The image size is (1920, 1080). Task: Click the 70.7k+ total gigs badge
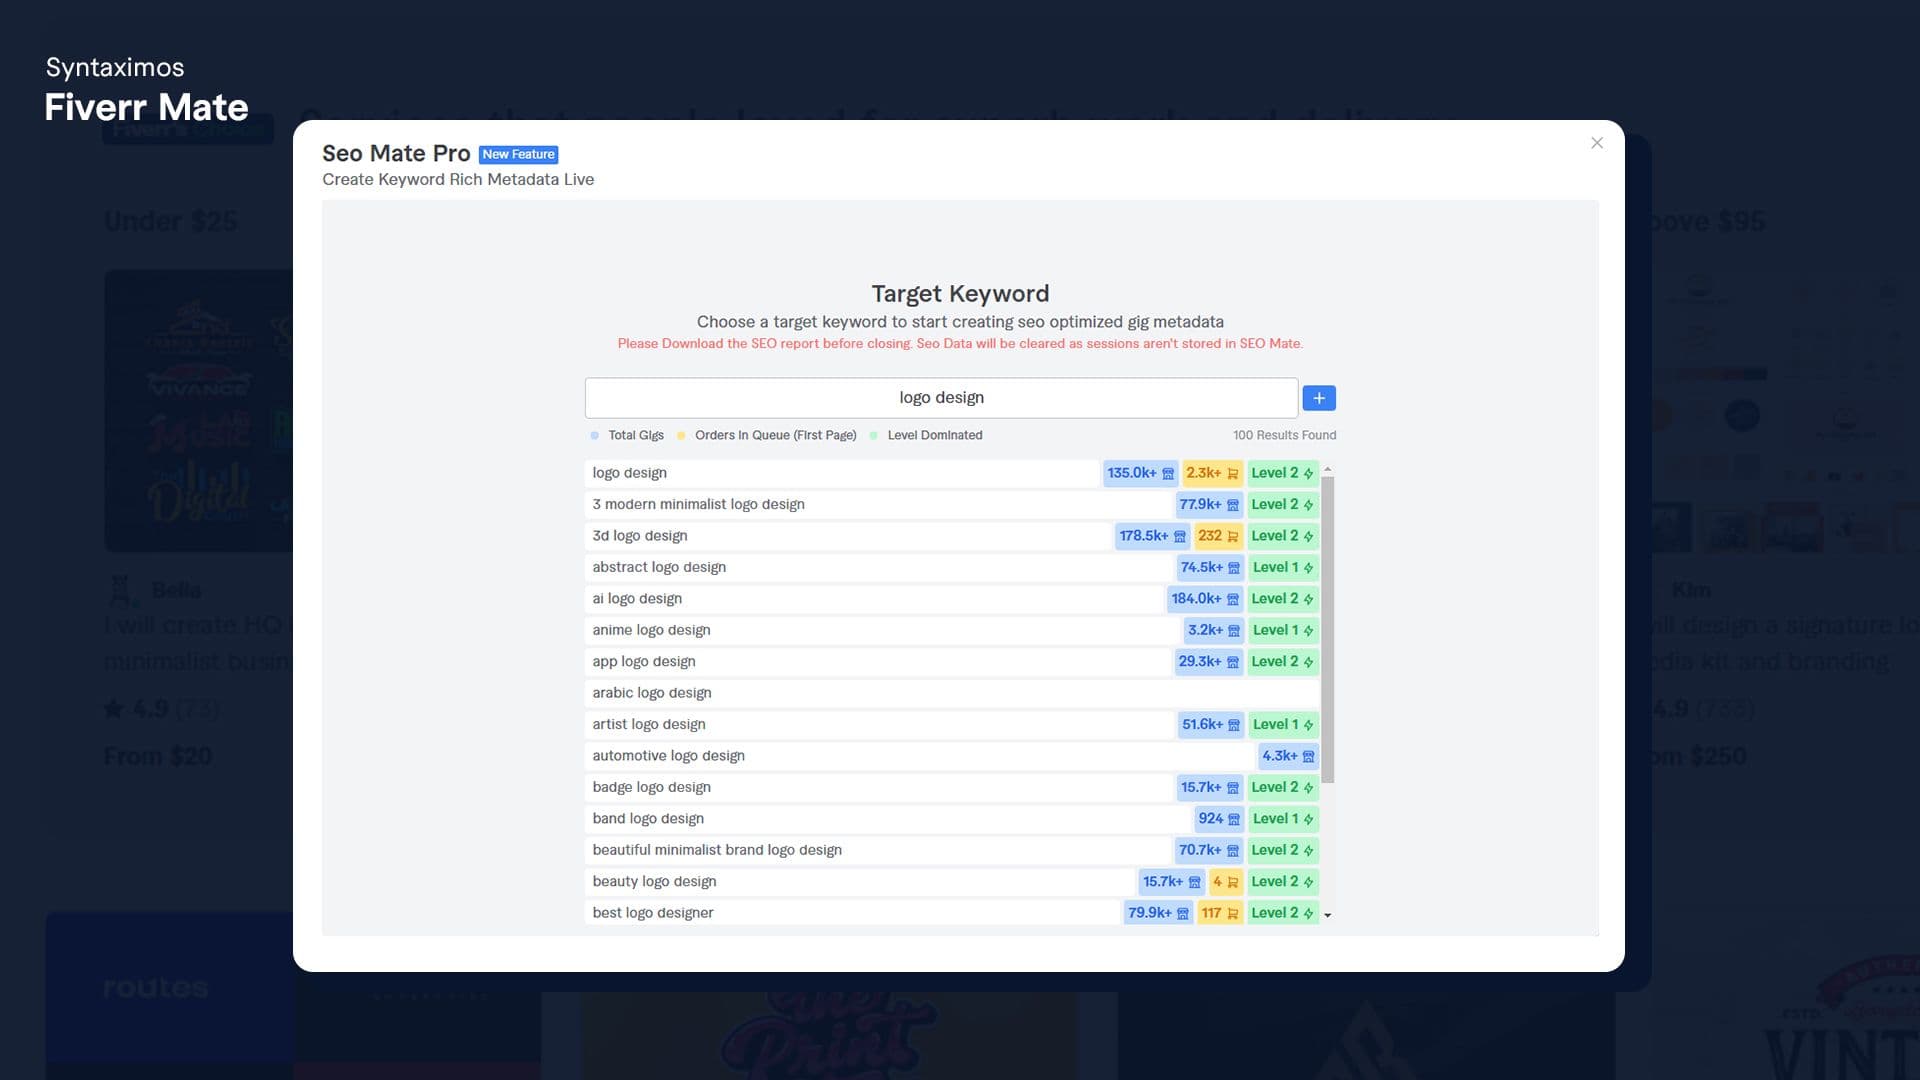[x=1209, y=850]
